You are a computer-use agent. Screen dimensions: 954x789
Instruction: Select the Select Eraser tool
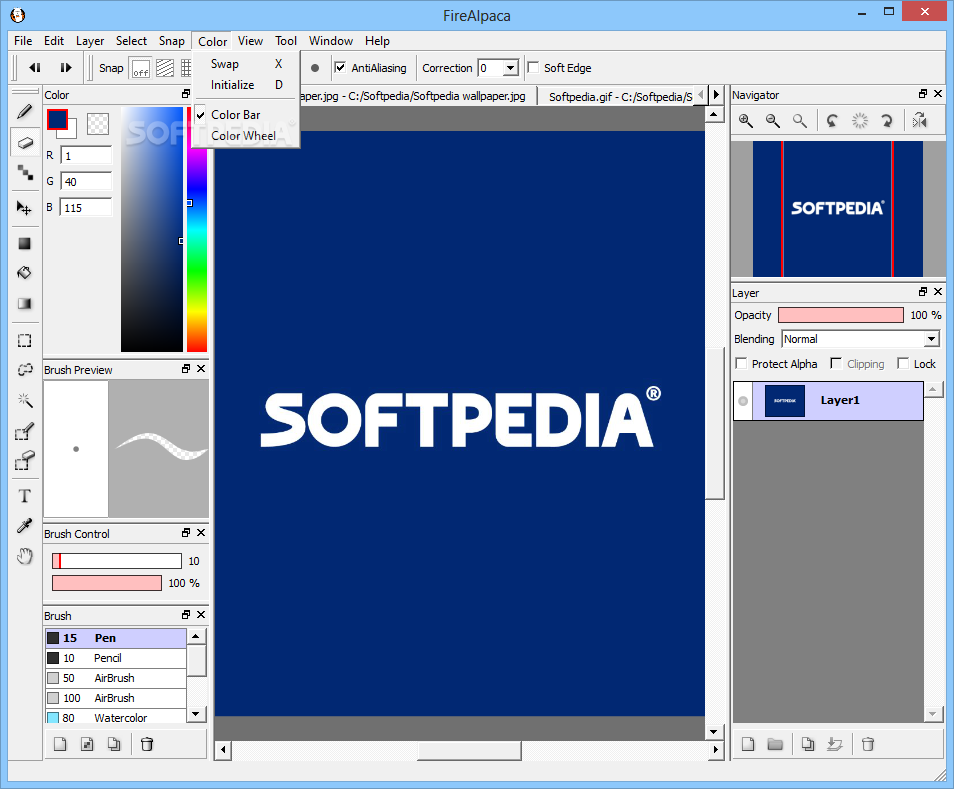click(x=24, y=461)
